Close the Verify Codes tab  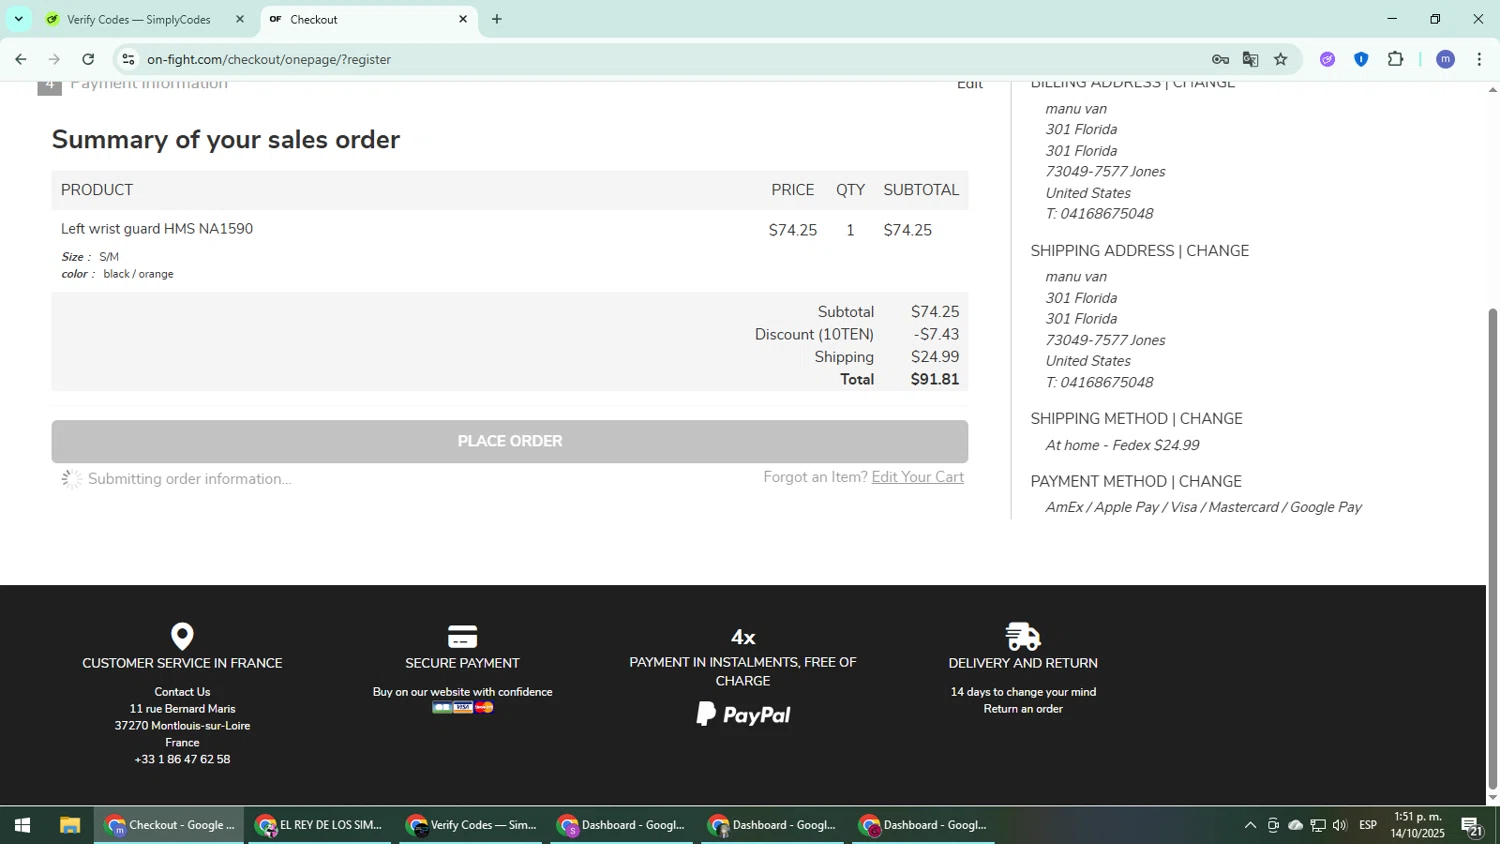pos(239,19)
